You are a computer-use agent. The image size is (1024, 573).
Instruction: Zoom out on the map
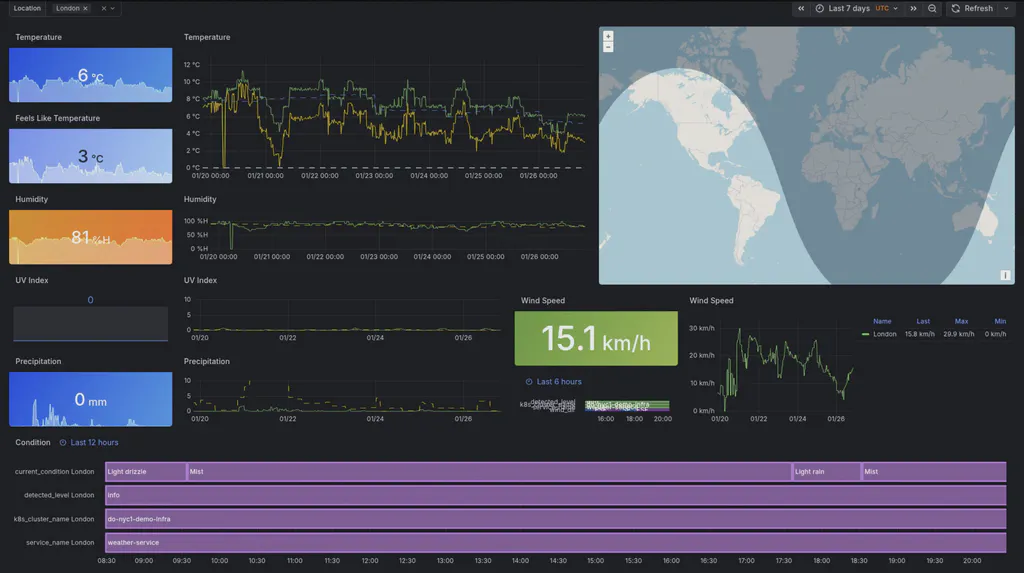coord(608,47)
